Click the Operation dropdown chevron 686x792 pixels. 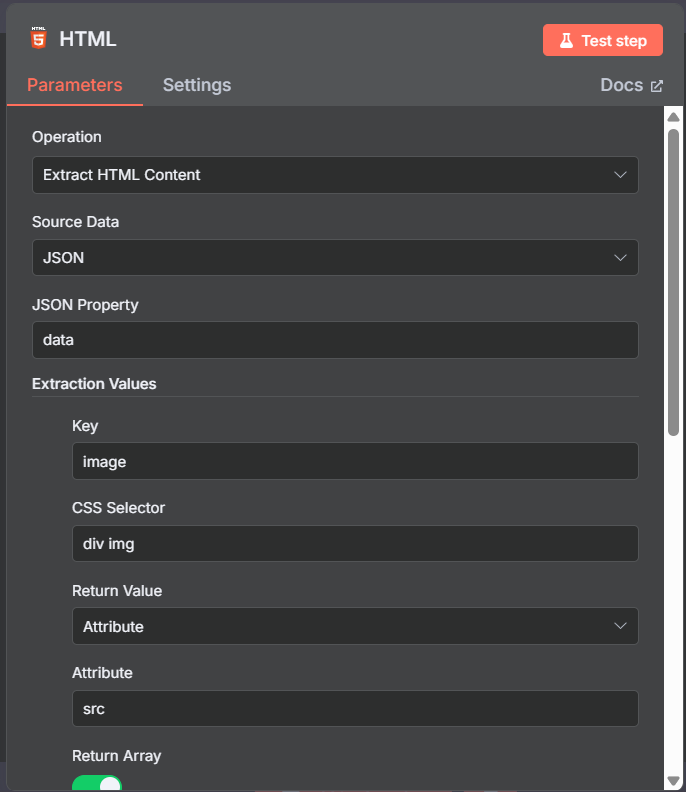pyautogui.click(x=620, y=175)
